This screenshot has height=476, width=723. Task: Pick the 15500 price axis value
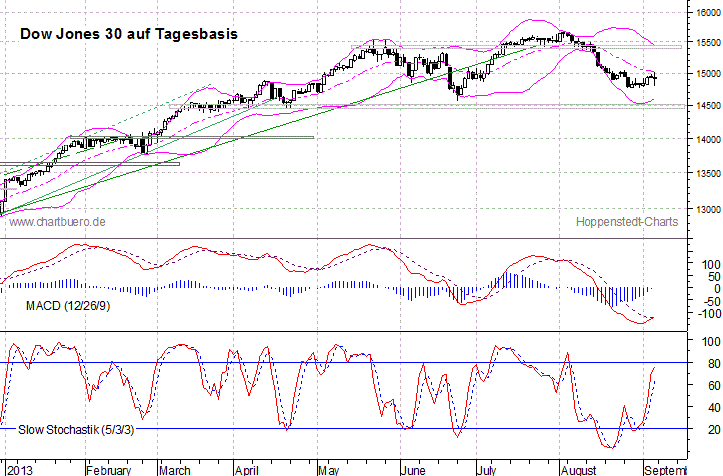coord(708,42)
